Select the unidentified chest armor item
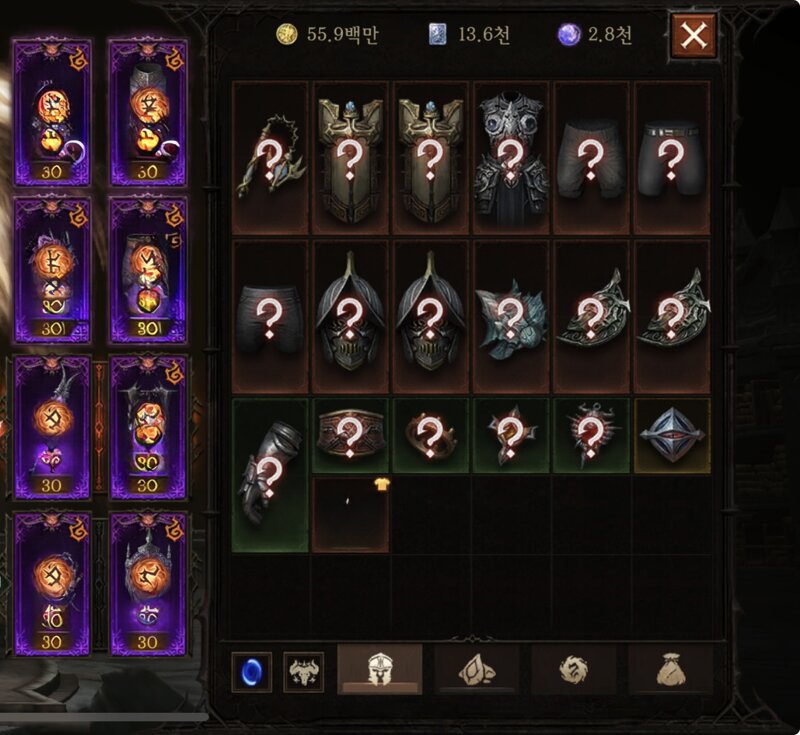Viewport: 800px width, 735px height. click(x=511, y=158)
